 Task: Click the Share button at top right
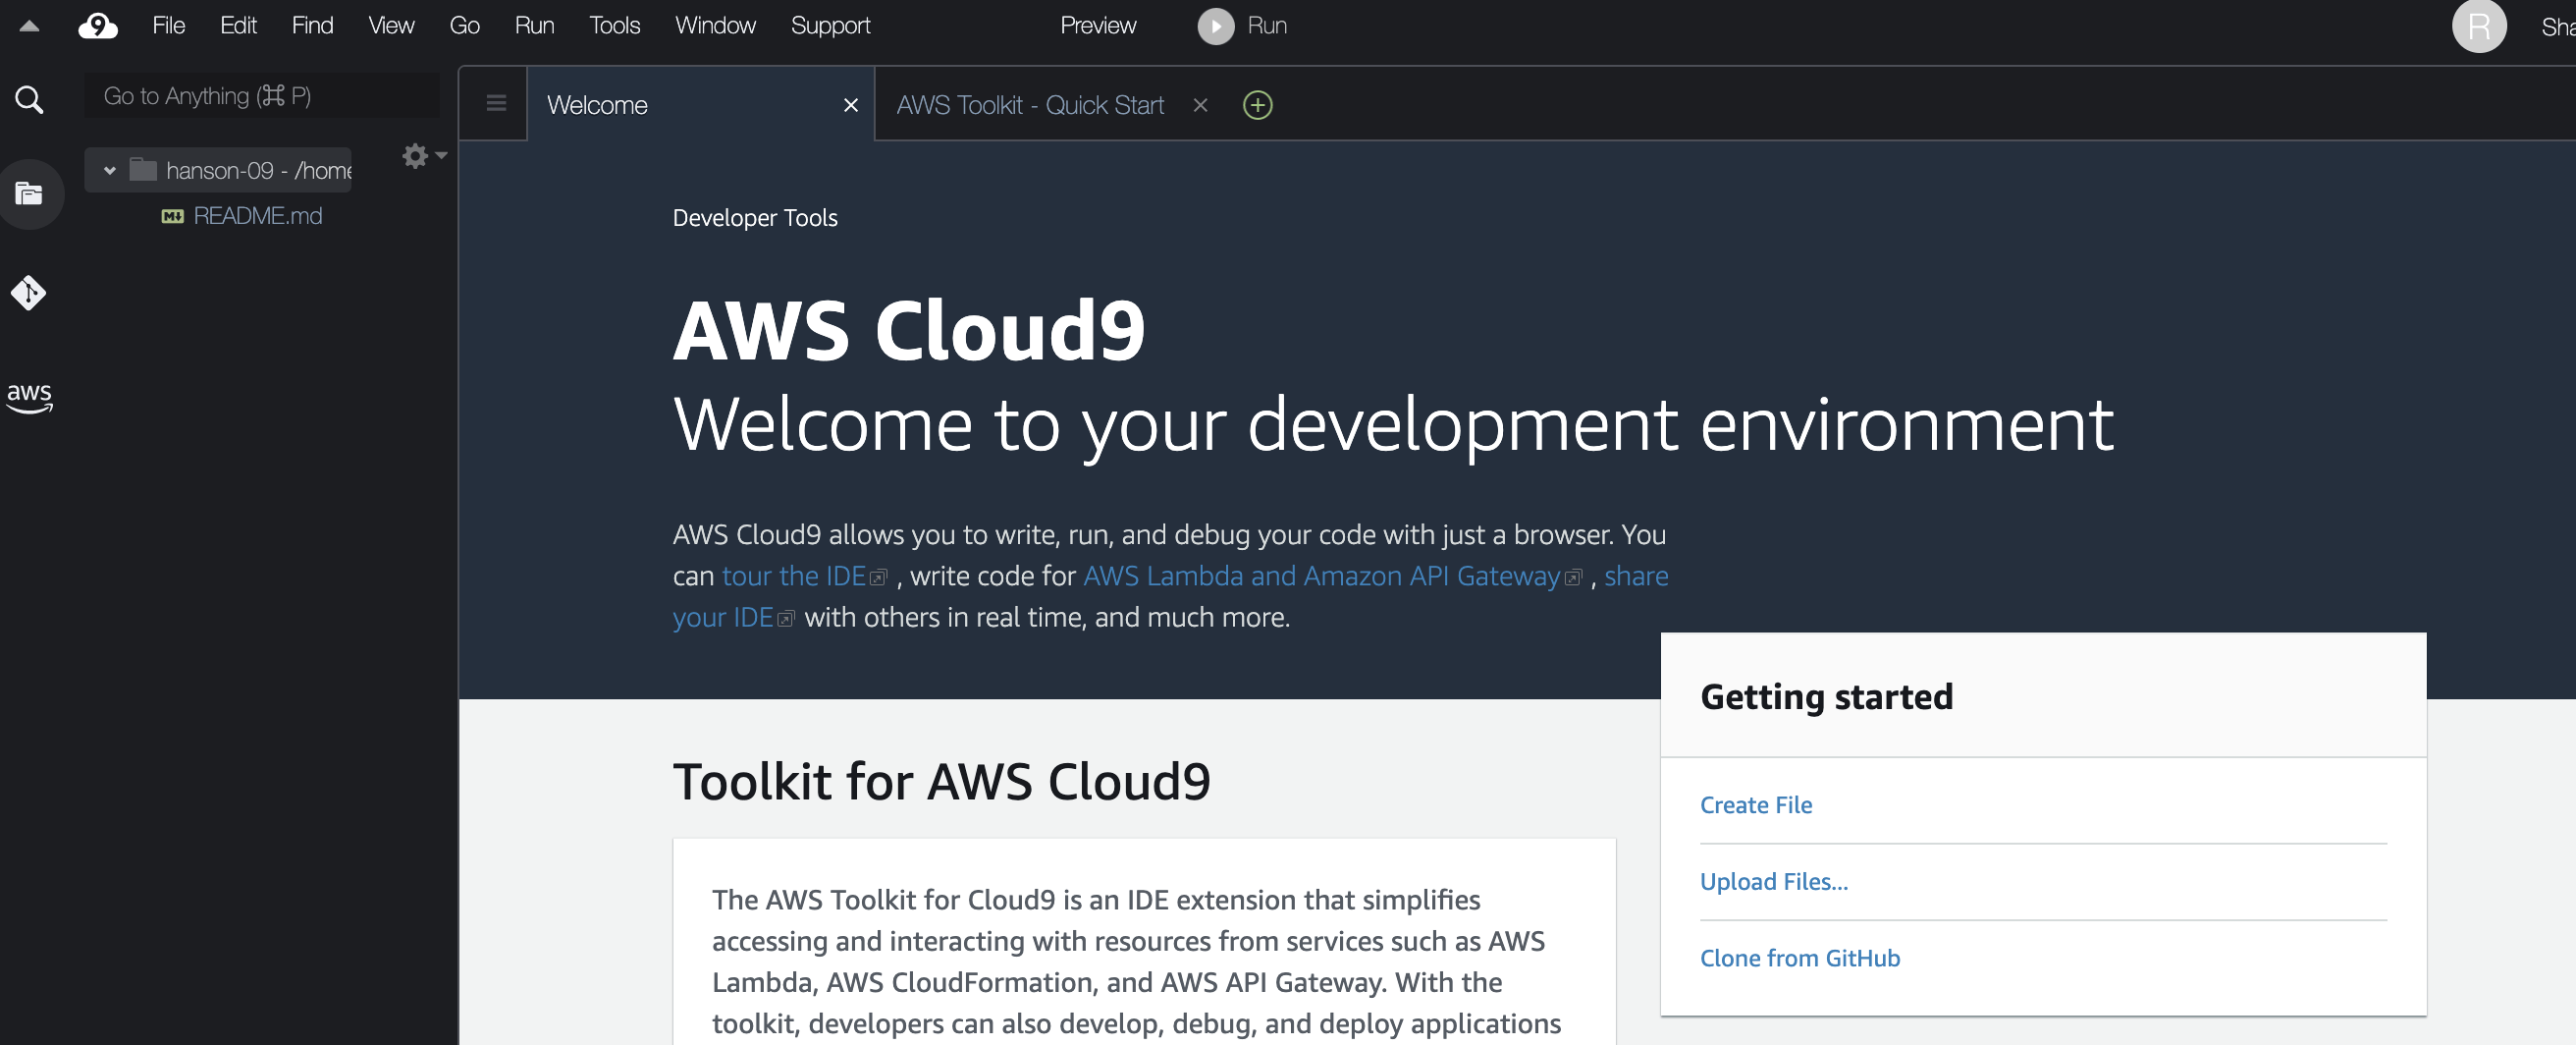click(2557, 27)
